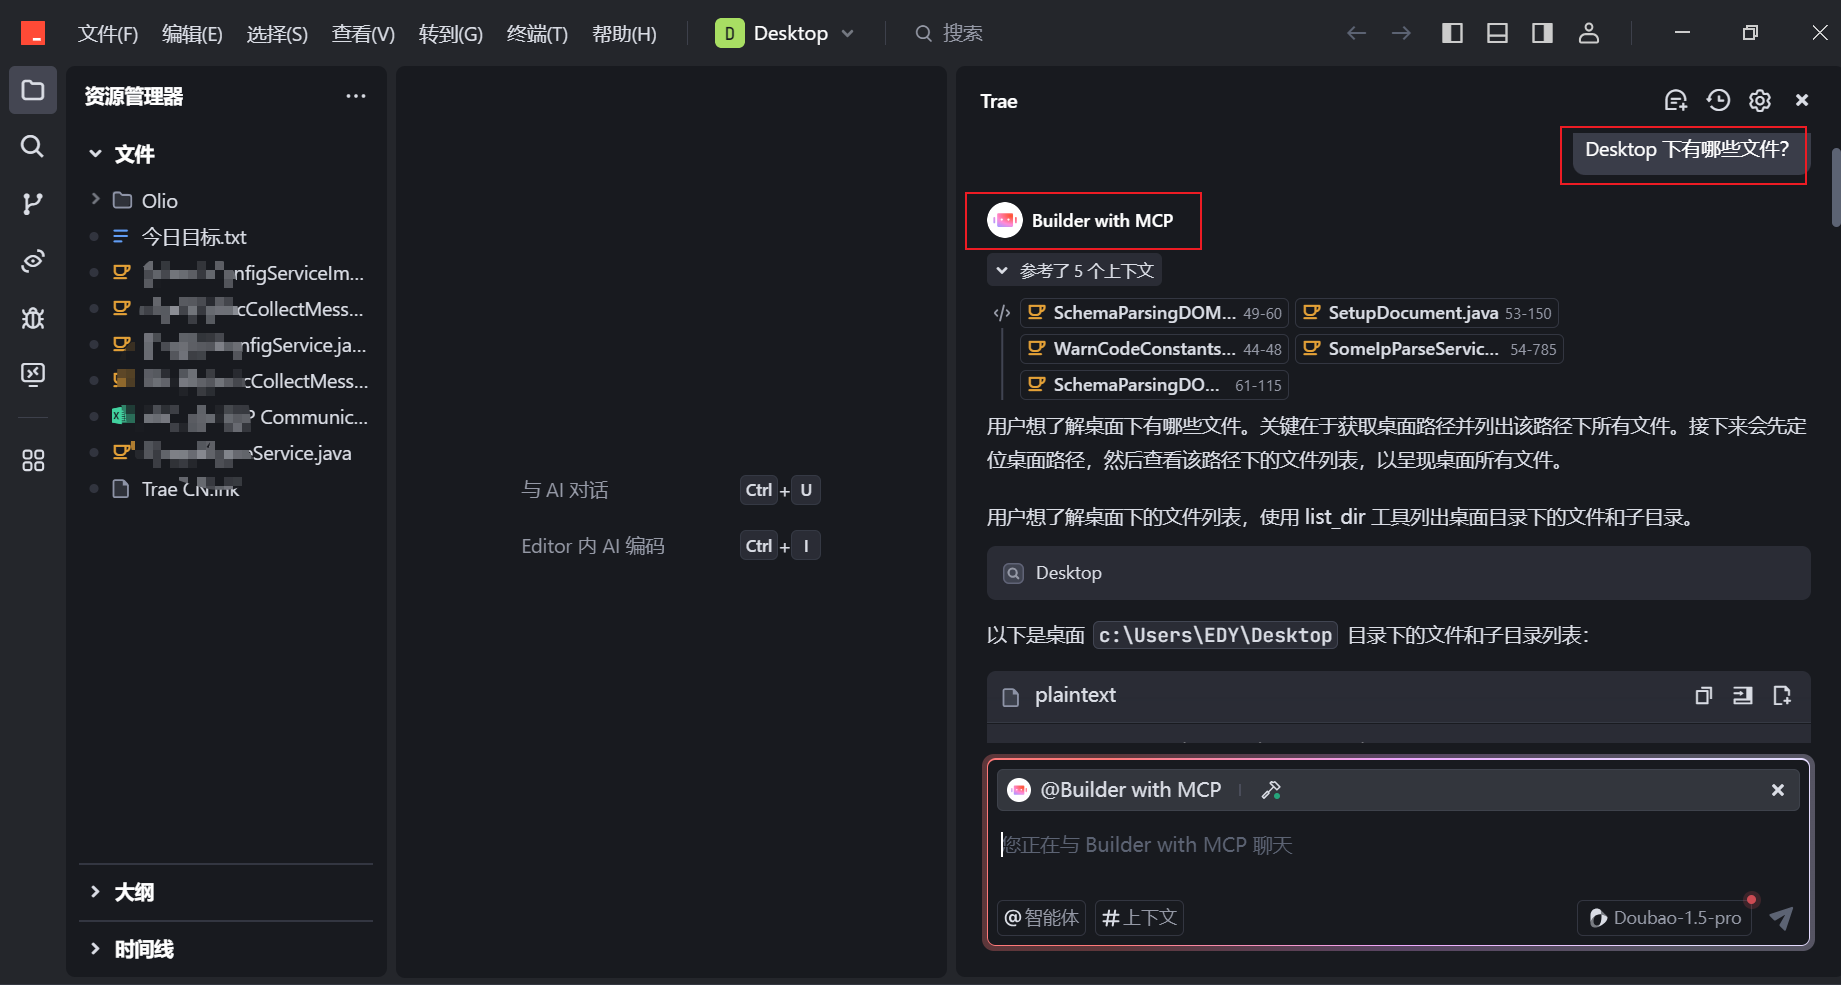Open the Search view in activity bar
The image size is (1841, 985).
point(33,147)
